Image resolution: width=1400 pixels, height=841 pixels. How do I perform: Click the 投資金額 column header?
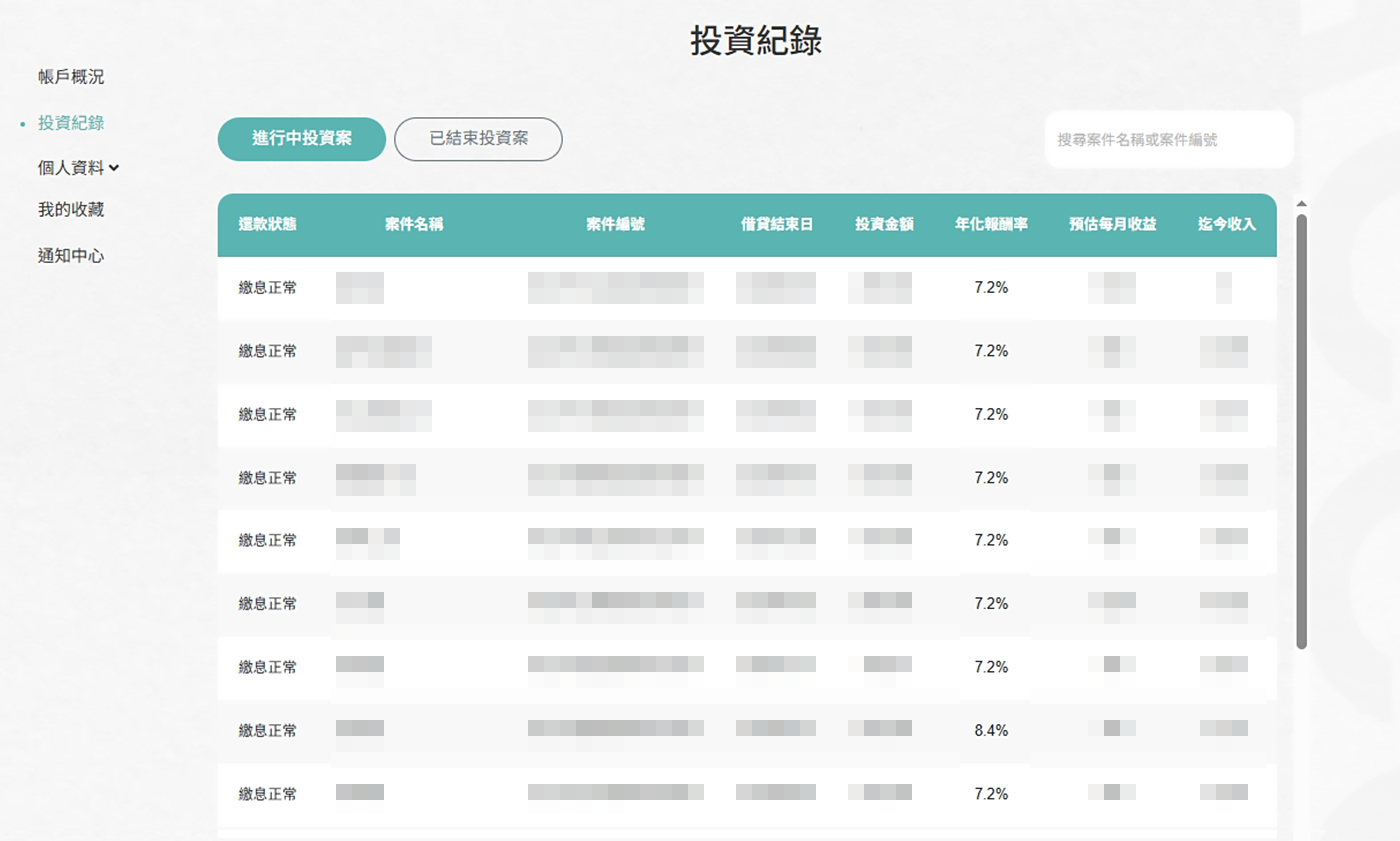[884, 225]
